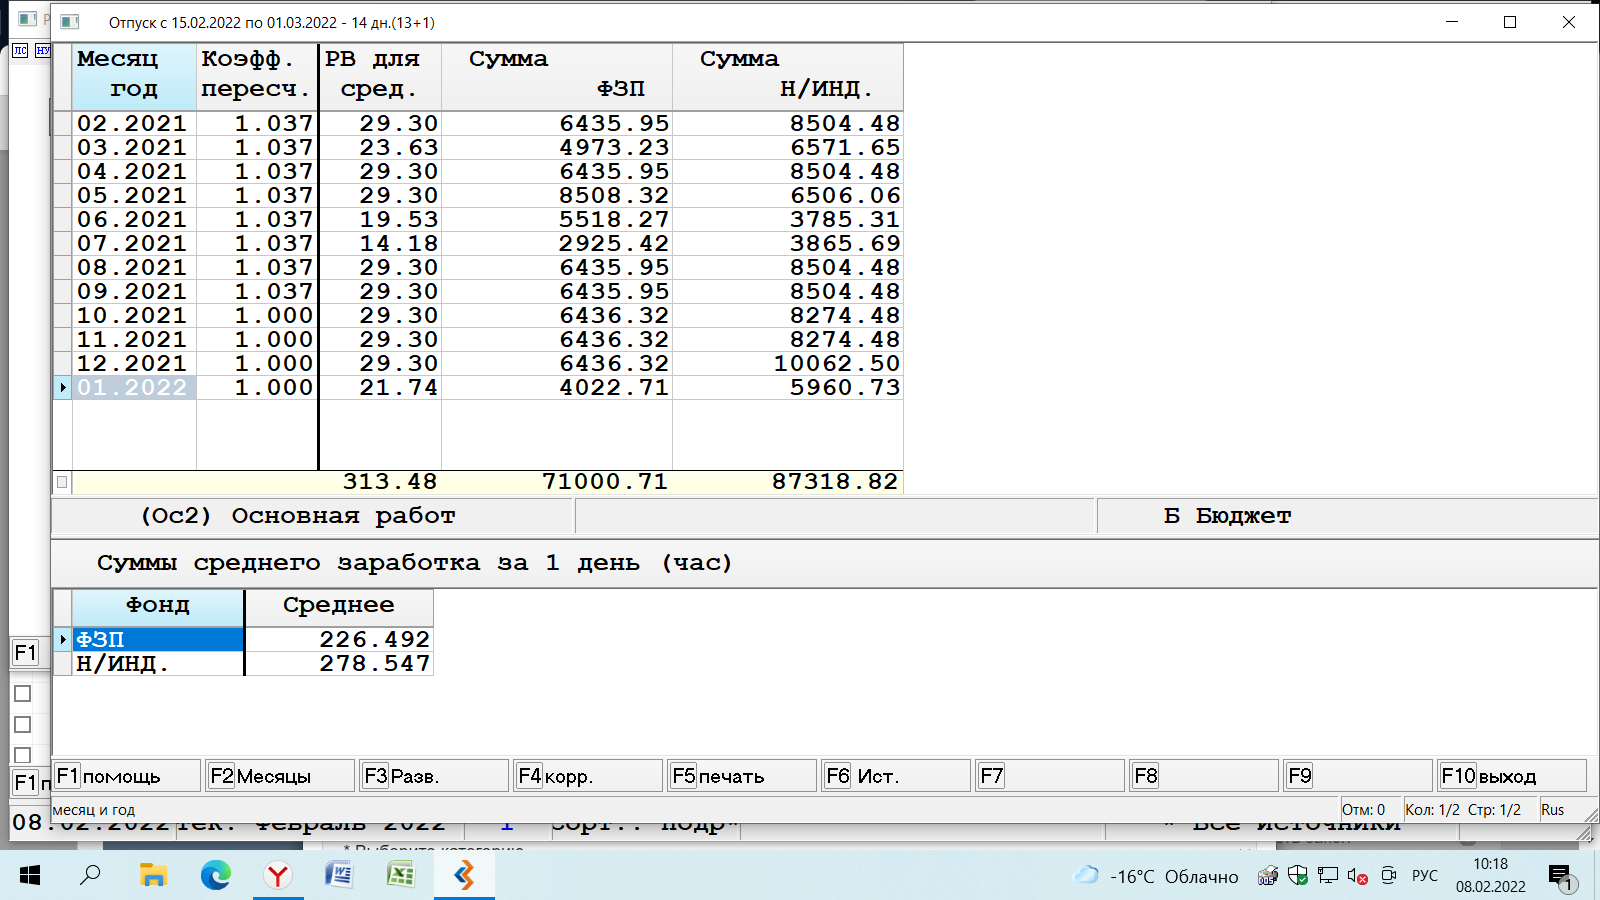1600x900 pixels.
Task: Click F3 Разв. button
Action: point(434,776)
